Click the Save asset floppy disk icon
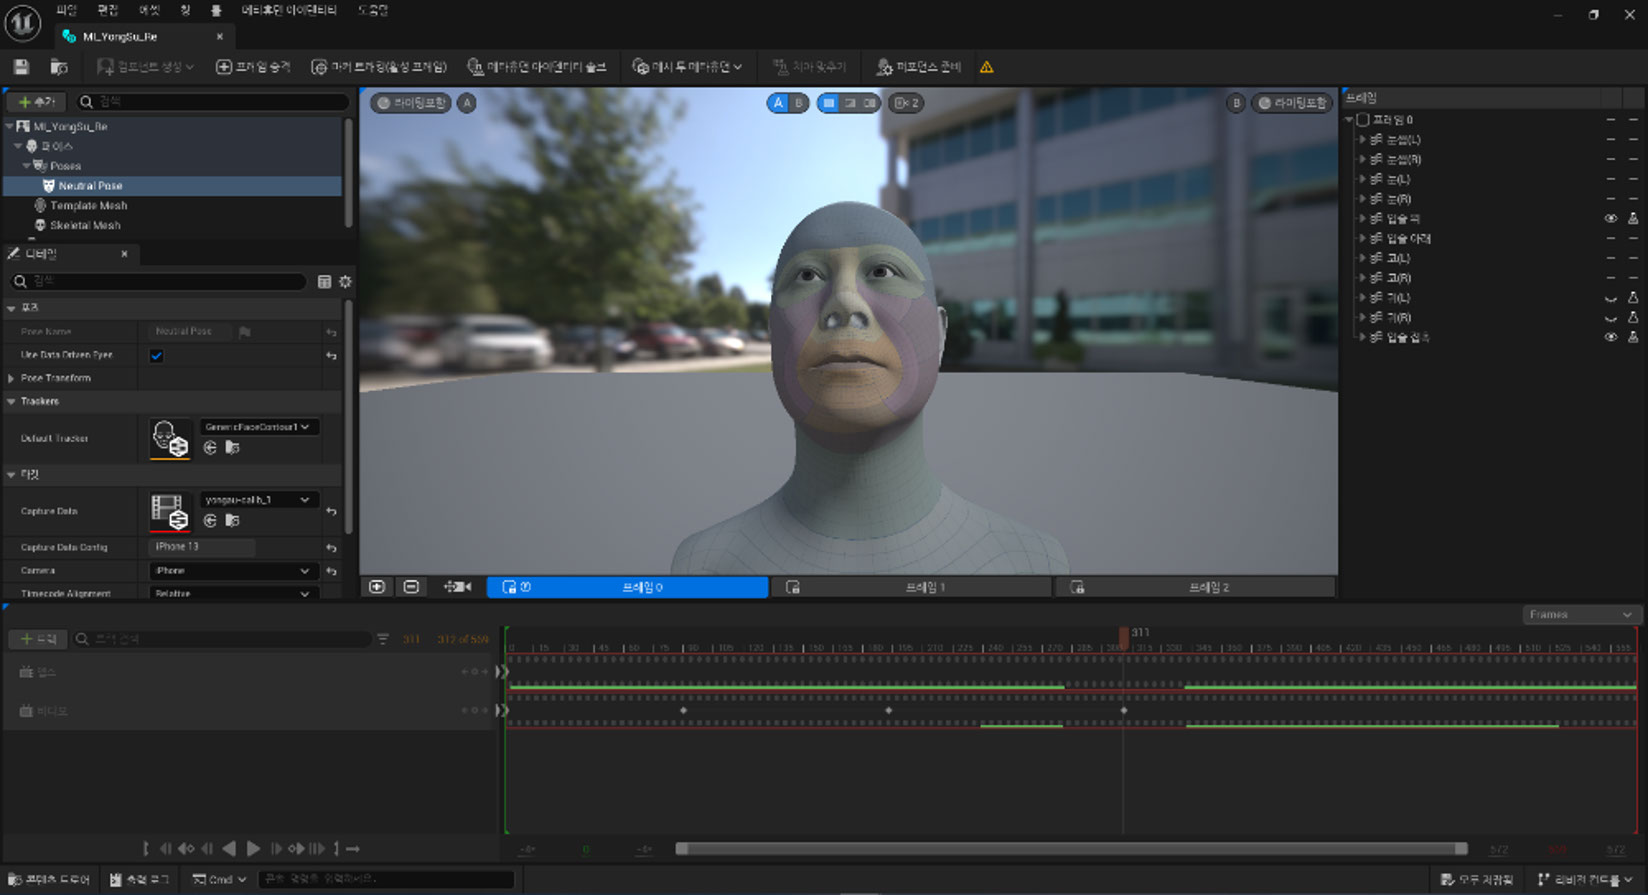The width and height of the screenshot is (1648, 895). [x=21, y=67]
